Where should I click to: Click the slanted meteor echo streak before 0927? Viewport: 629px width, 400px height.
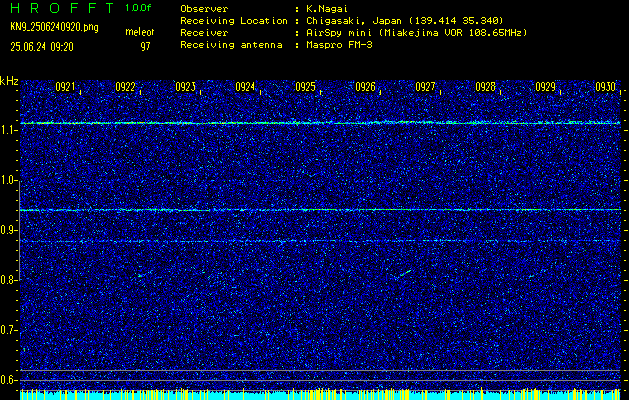click(403, 274)
